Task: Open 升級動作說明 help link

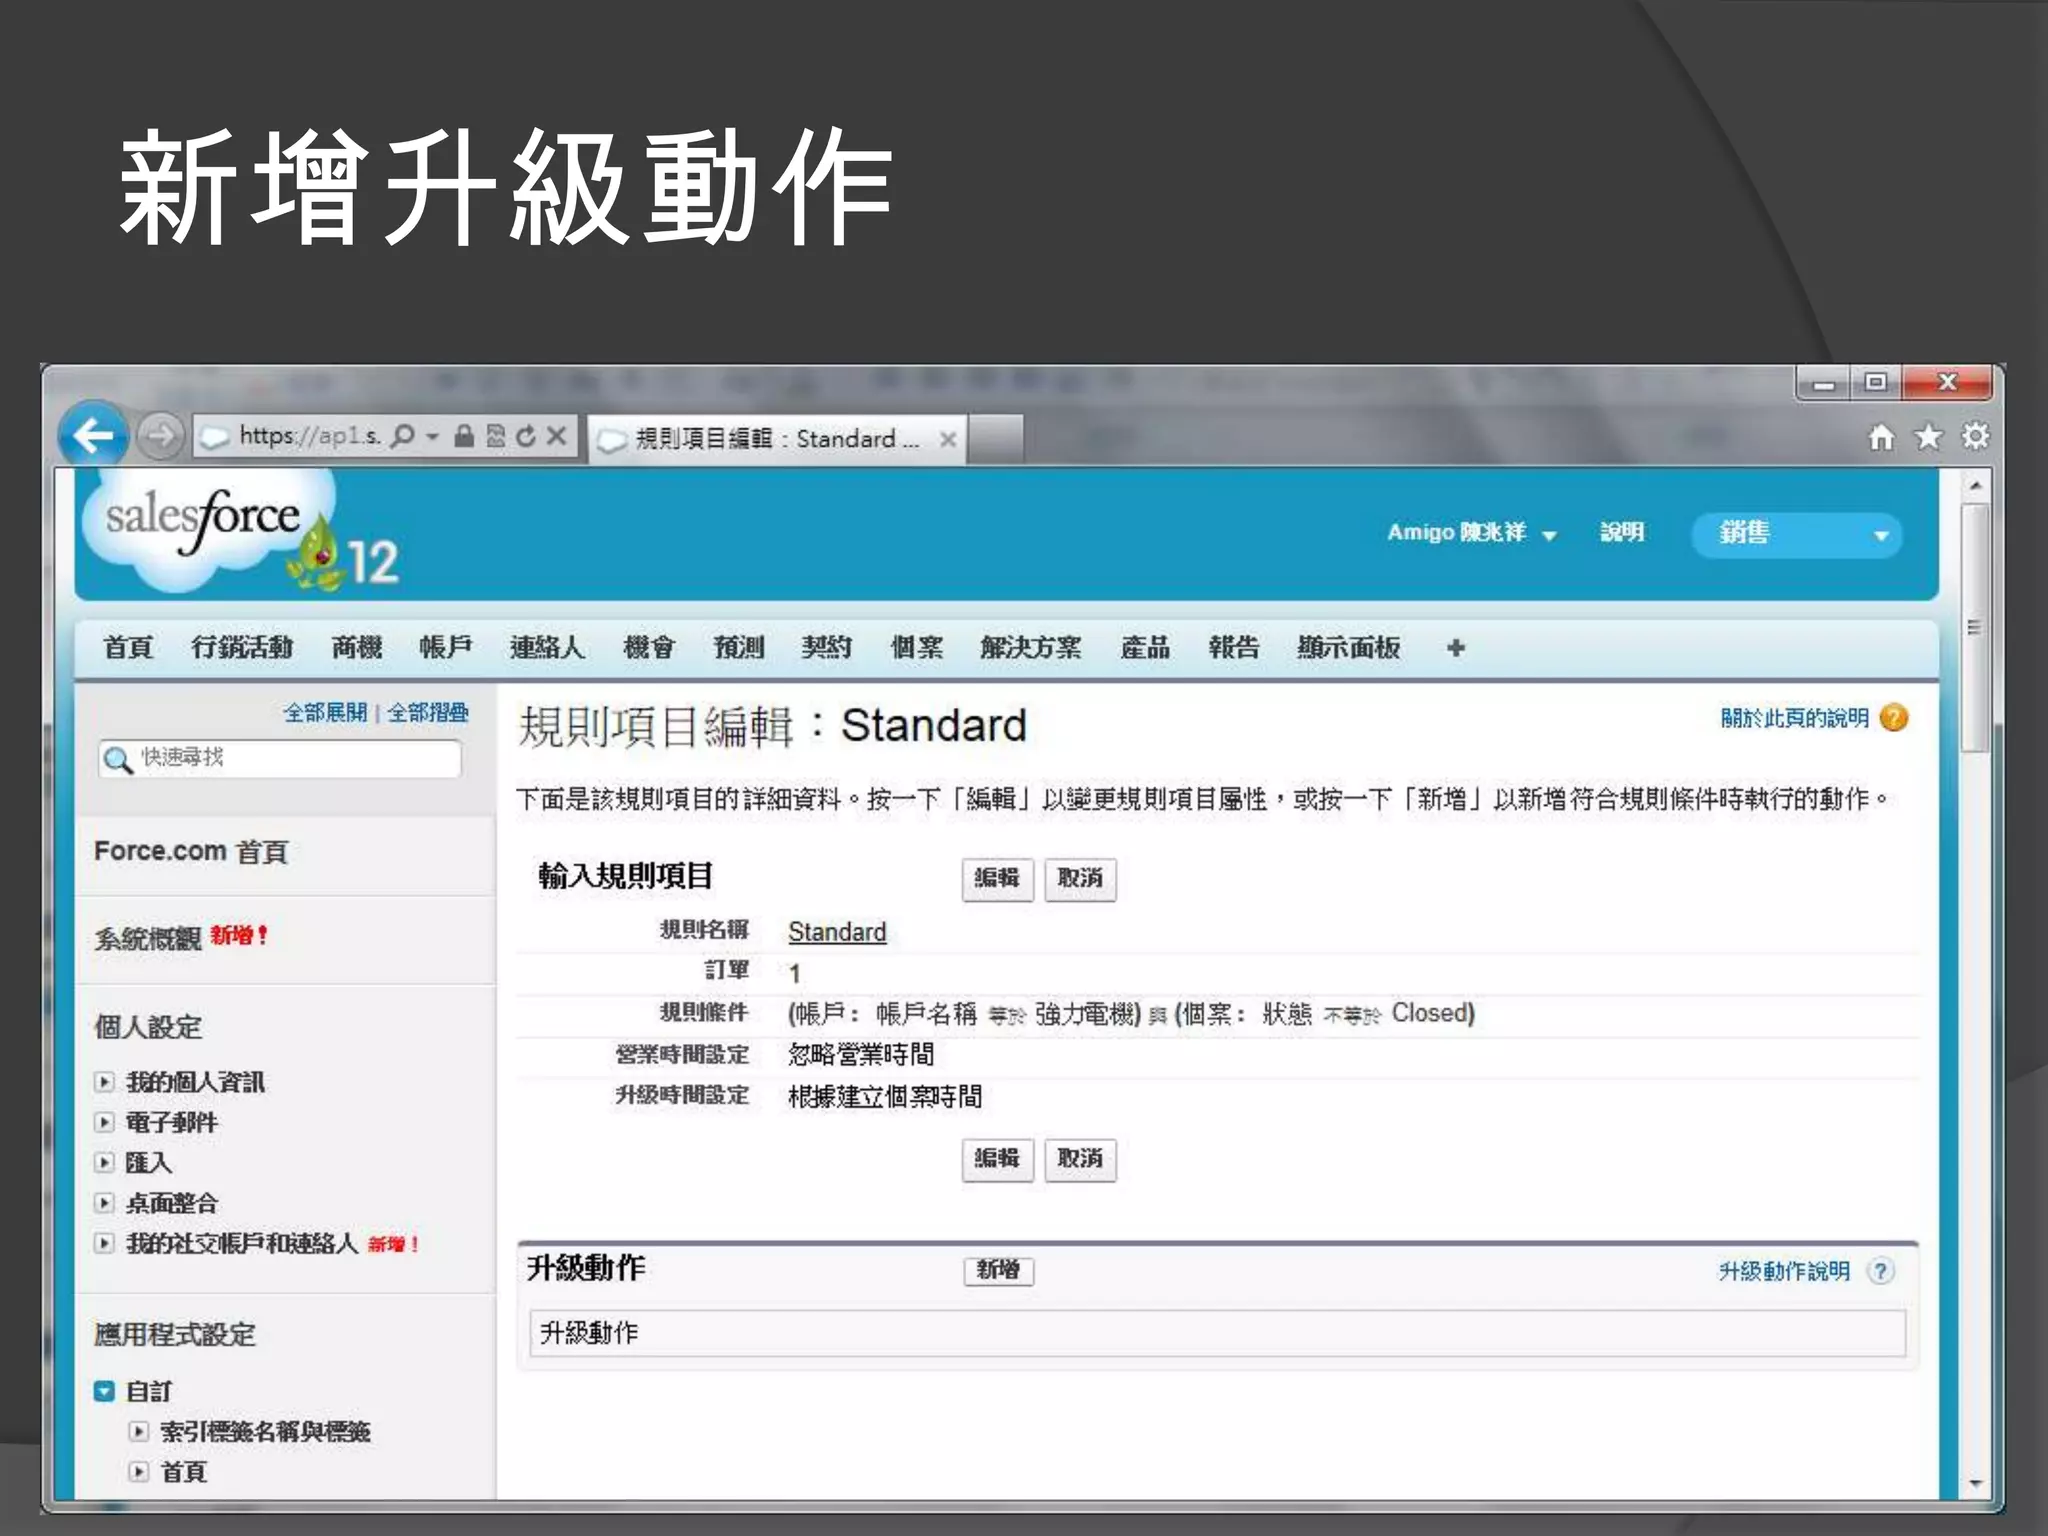Action: point(1785,1271)
